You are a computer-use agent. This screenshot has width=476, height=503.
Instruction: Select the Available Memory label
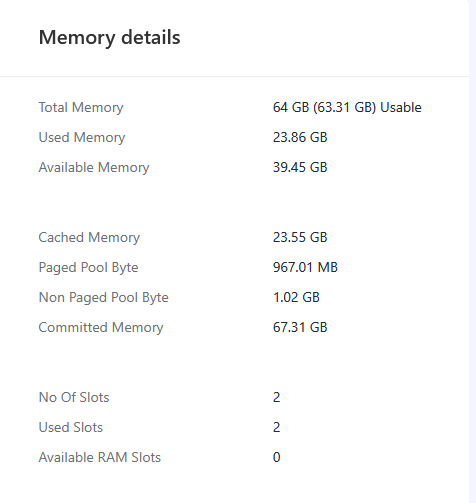coord(94,168)
